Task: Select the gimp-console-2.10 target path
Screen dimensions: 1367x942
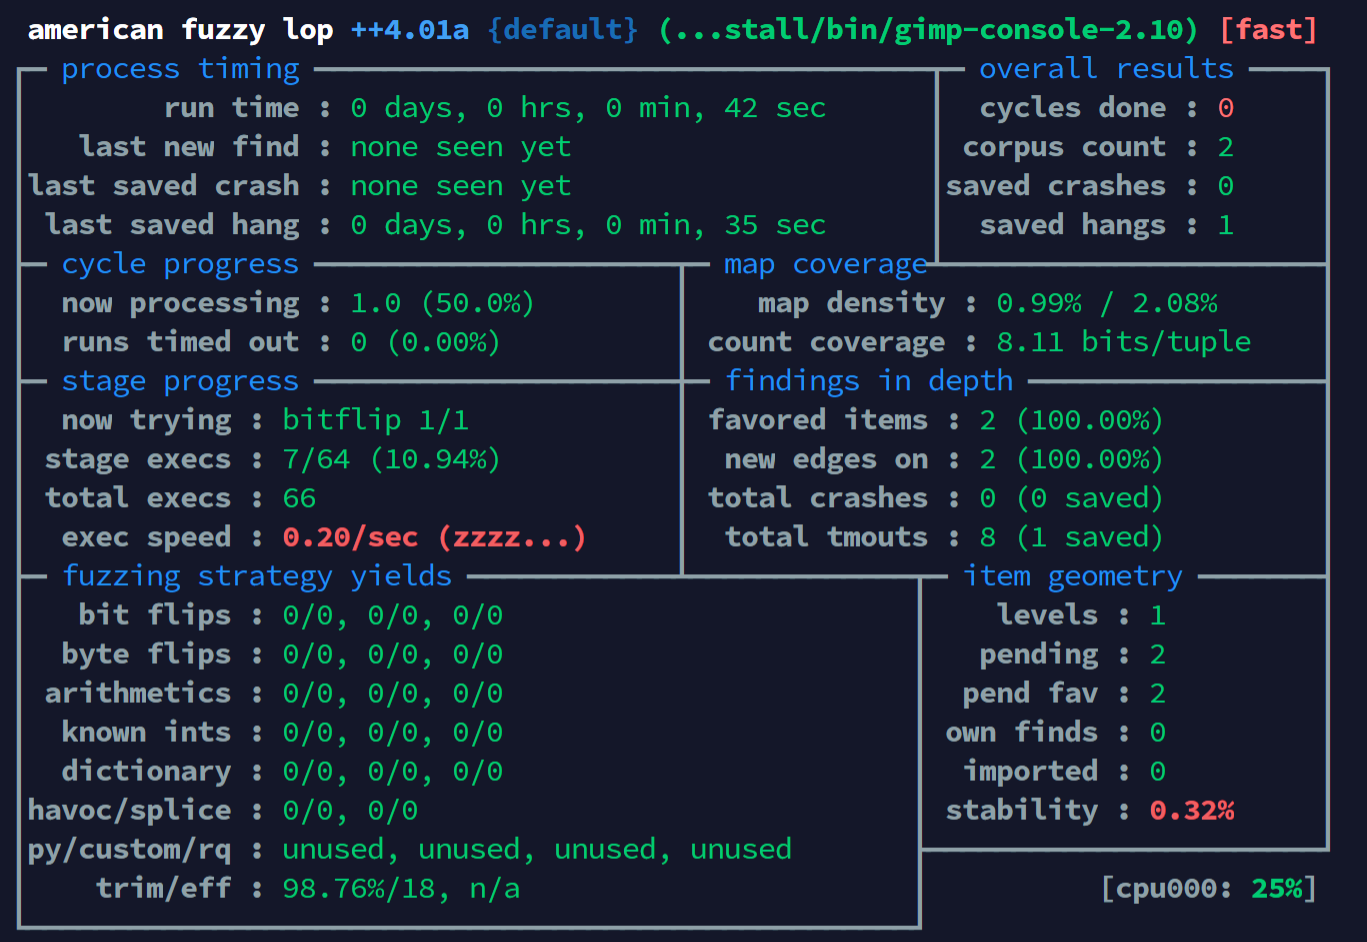Action: pyautogui.click(x=928, y=29)
